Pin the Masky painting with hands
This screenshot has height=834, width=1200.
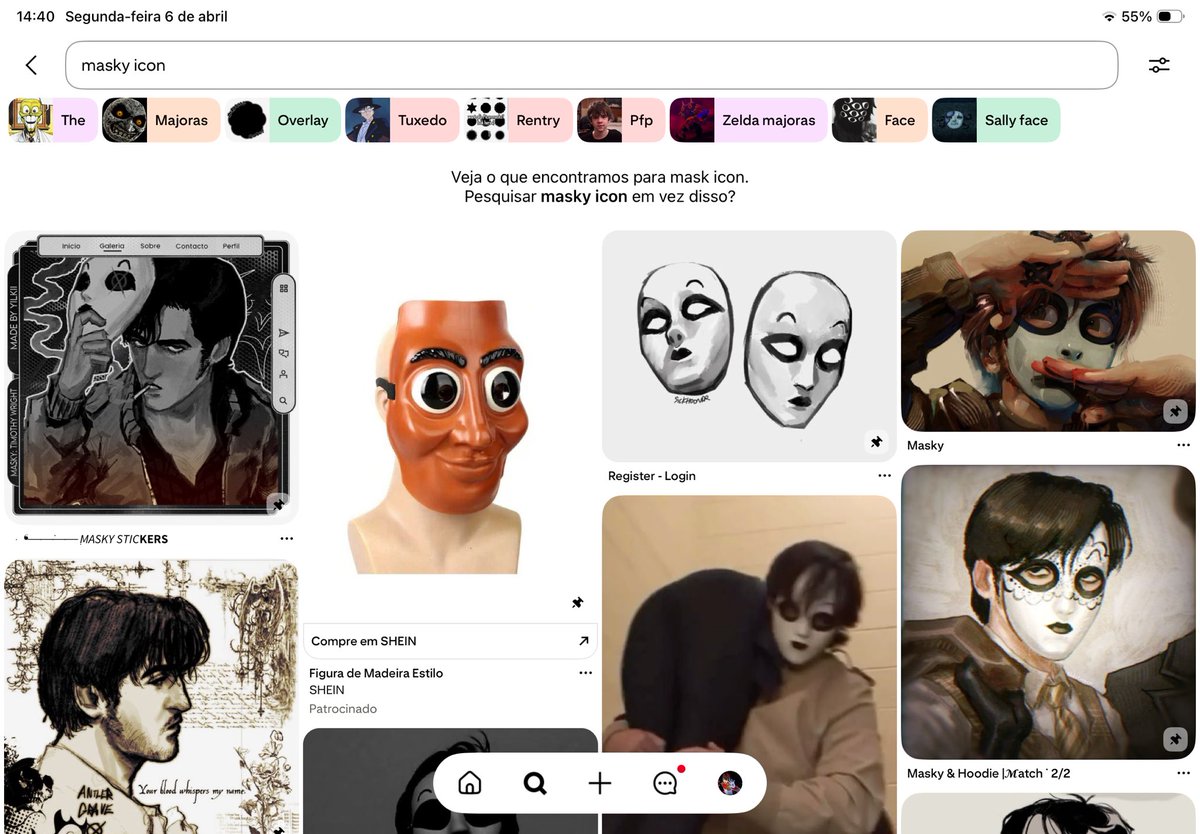(1175, 411)
